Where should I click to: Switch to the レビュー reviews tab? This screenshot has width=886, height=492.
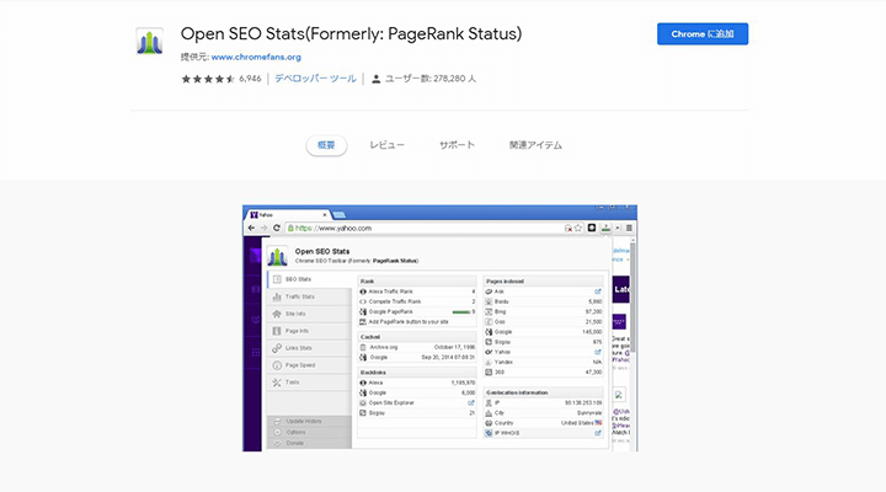pyautogui.click(x=387, y=145)
